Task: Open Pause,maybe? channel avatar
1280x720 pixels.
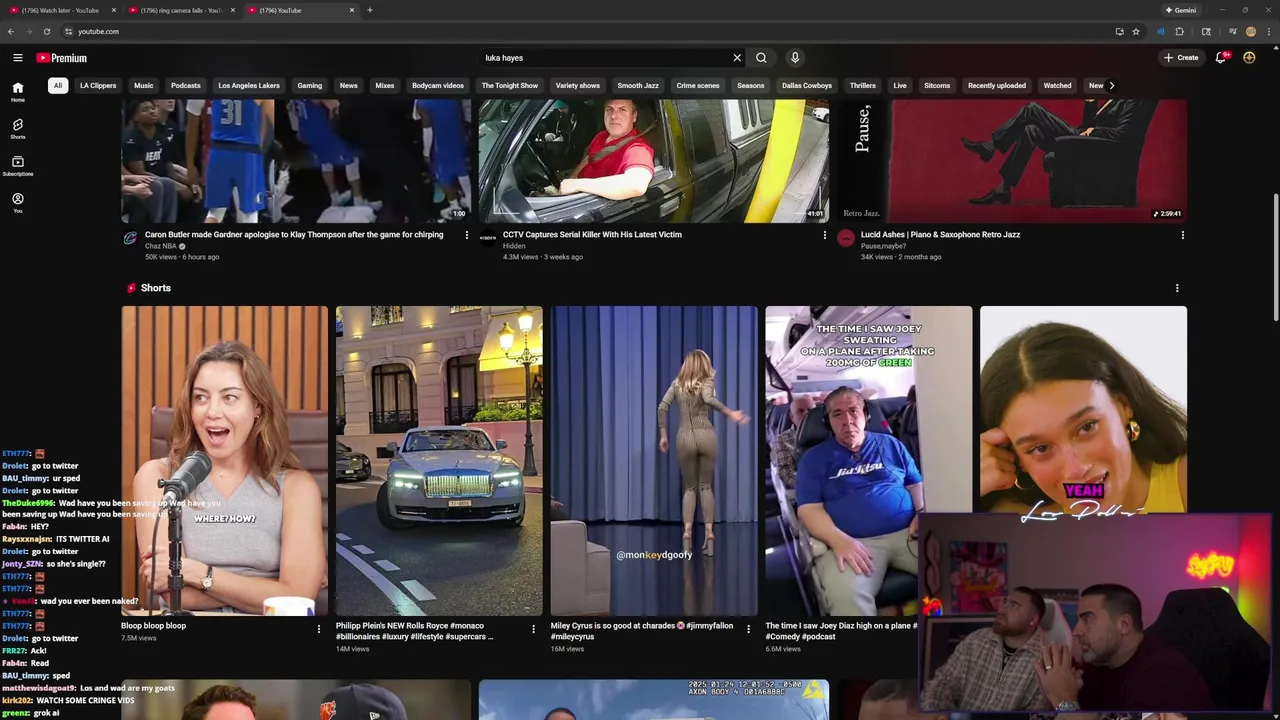Action: click(x=846, y=238)
